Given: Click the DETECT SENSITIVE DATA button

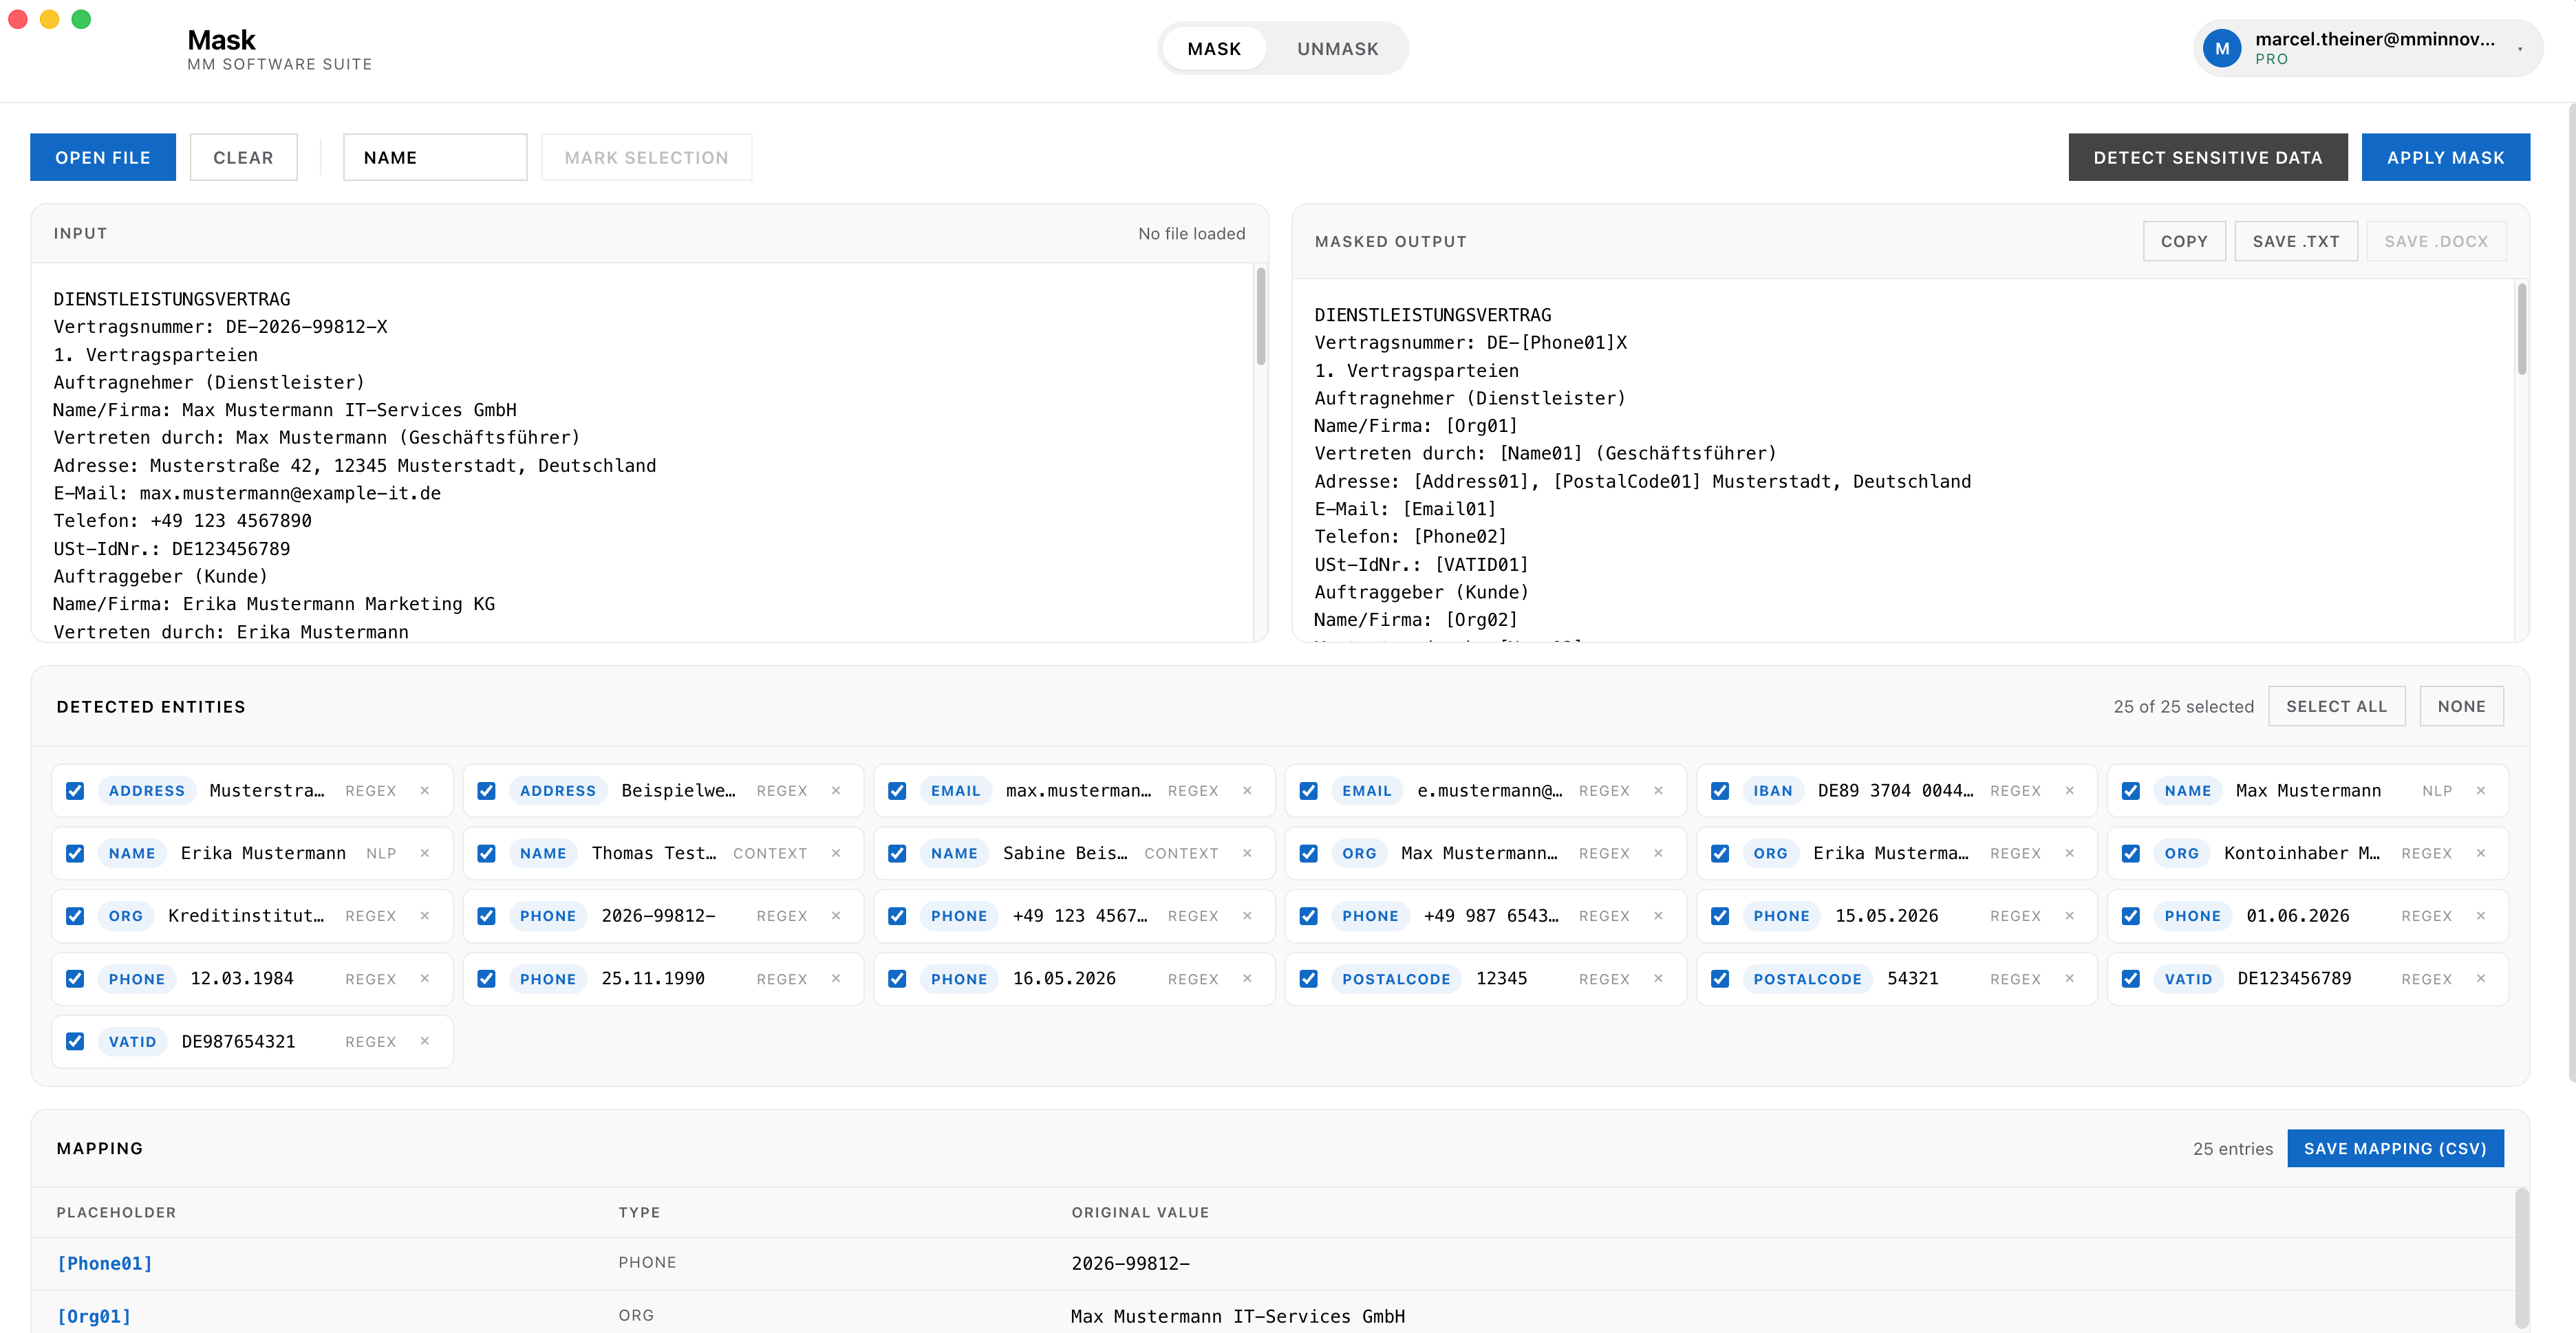Looking at the screenshot, I should (x=2207, y=157).
